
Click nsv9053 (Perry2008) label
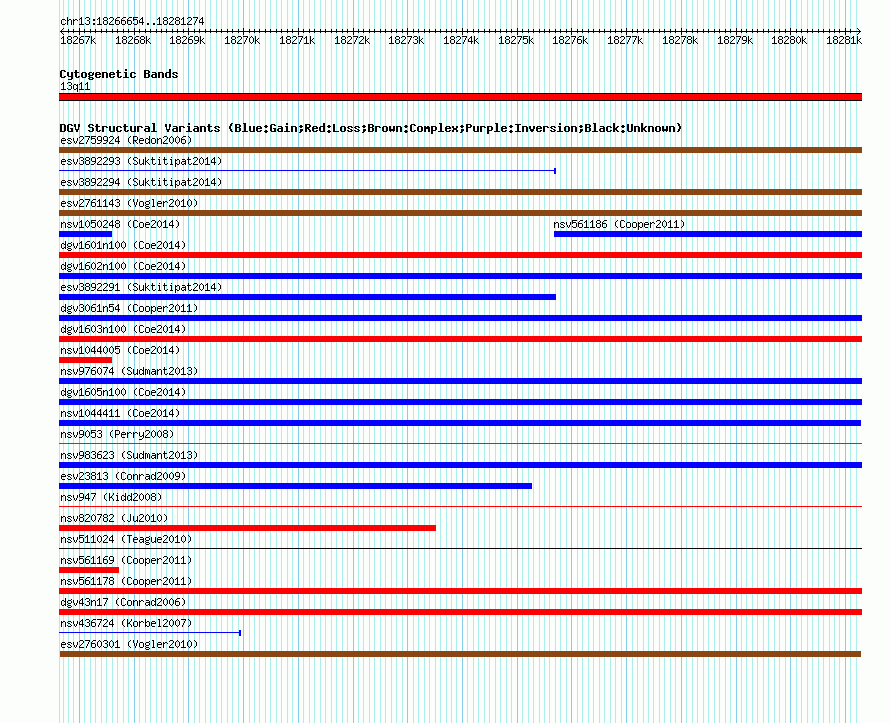(x=117, y=434)
